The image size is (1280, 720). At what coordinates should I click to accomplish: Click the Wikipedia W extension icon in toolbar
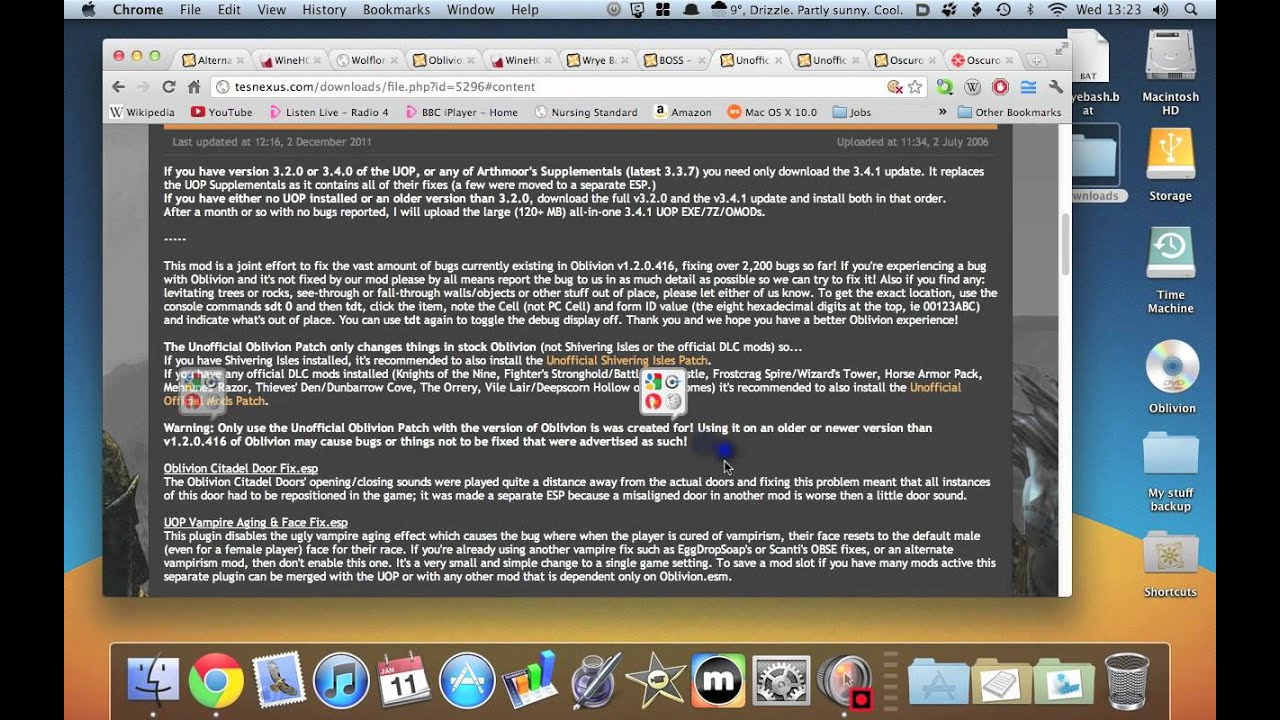point(972,87)
